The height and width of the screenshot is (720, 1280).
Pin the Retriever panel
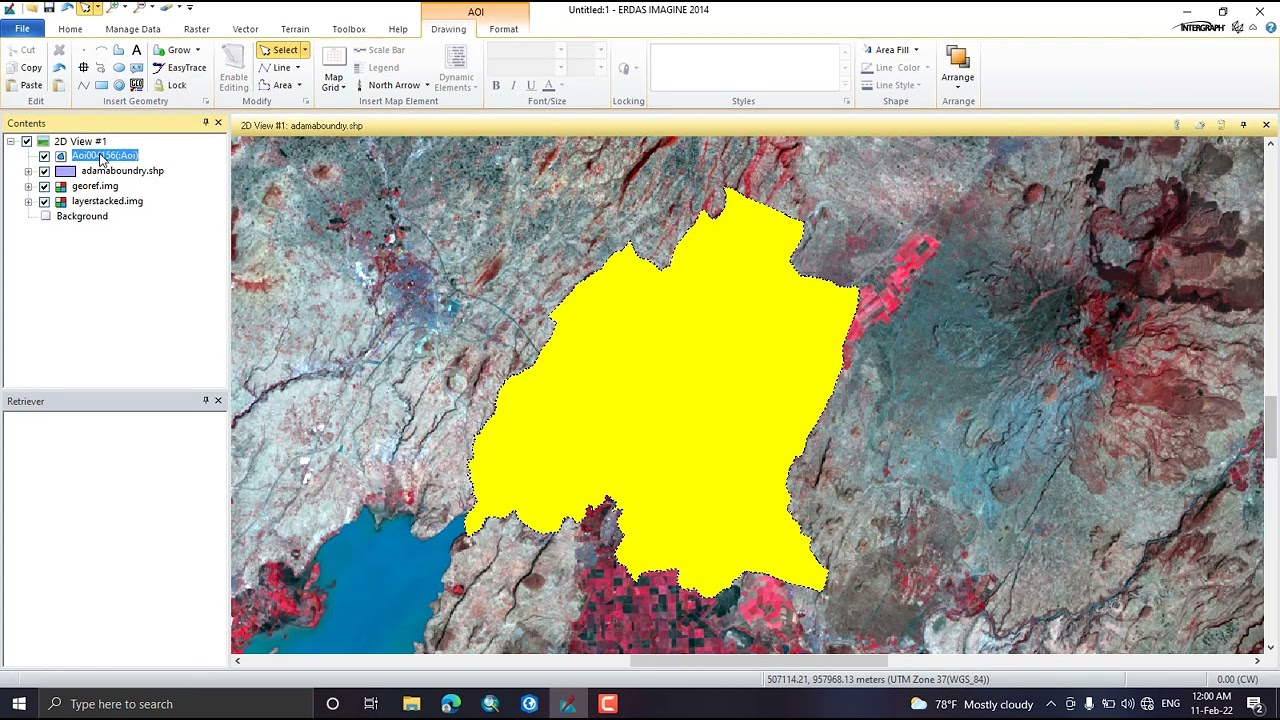click(x=206, y=400)
